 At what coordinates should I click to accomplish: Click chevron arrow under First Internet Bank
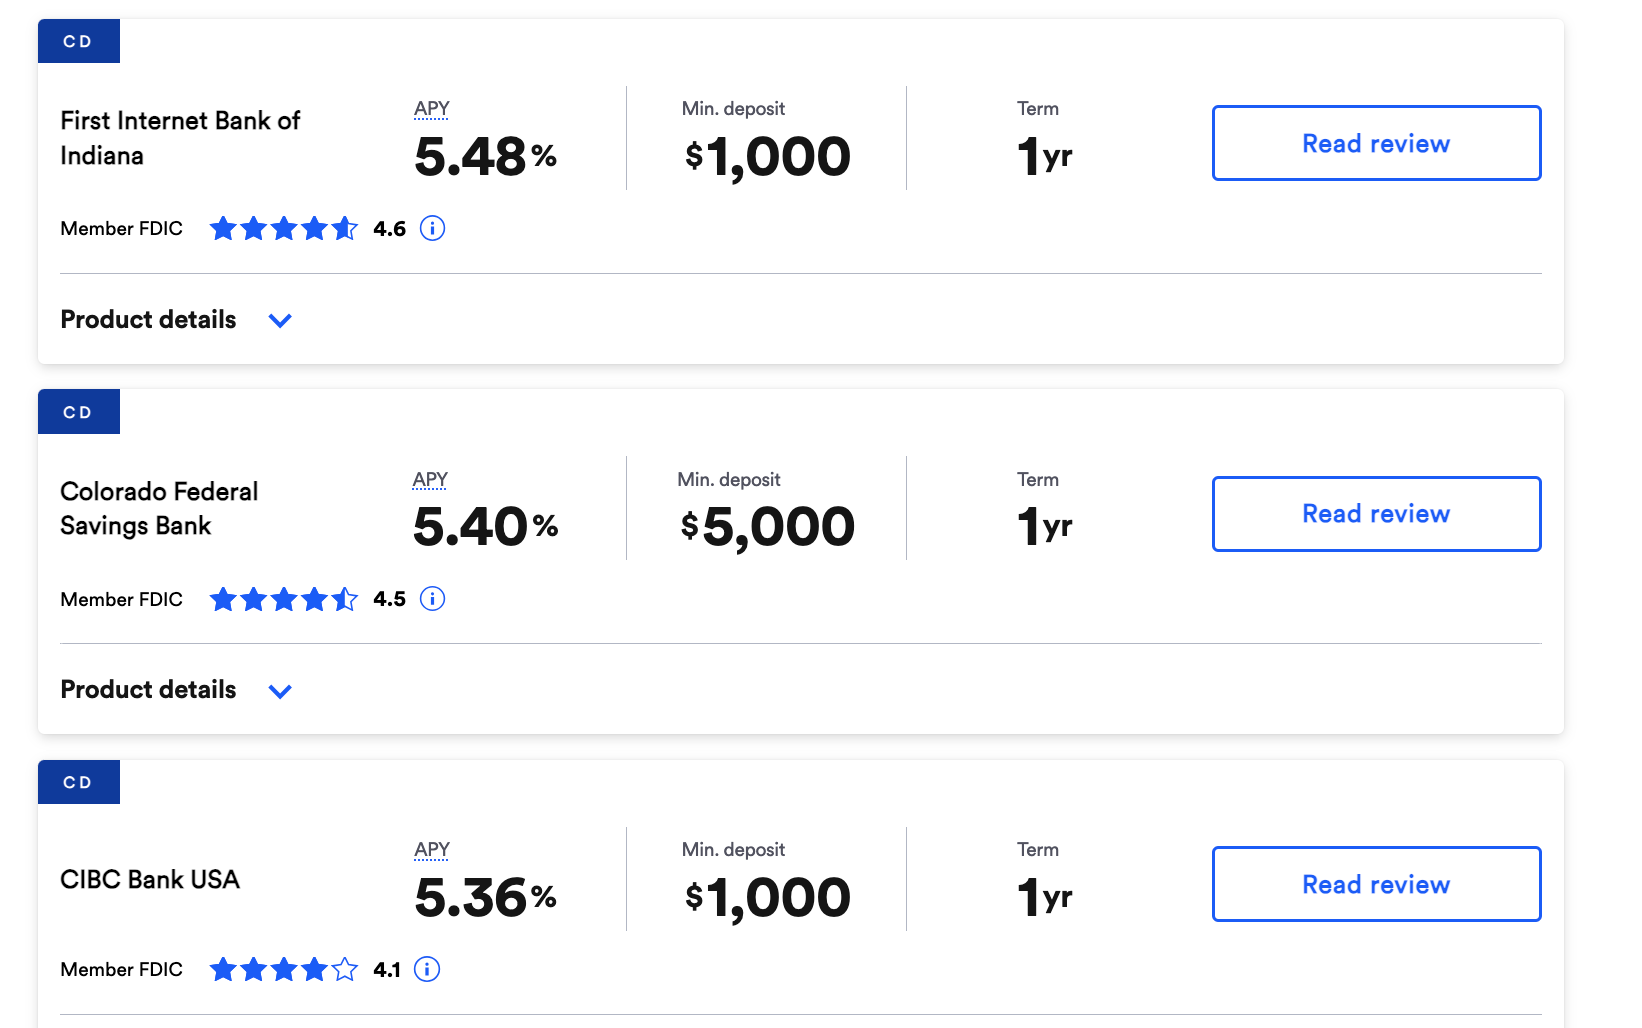point(280,321)
